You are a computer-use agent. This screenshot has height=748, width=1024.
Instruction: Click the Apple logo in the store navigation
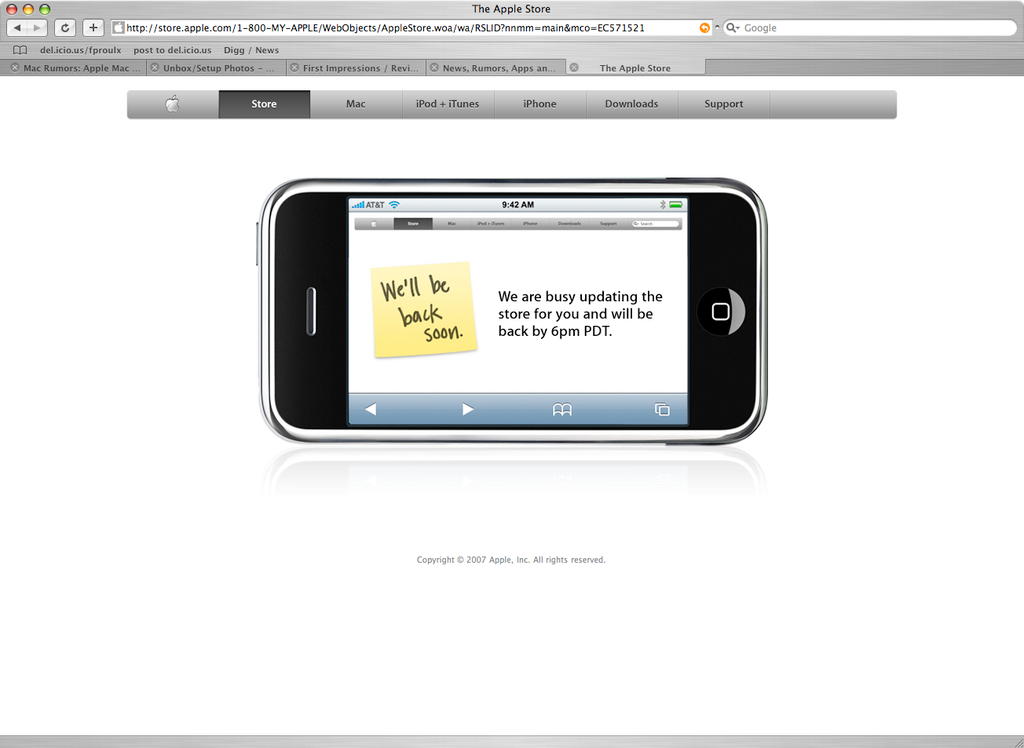171,103
